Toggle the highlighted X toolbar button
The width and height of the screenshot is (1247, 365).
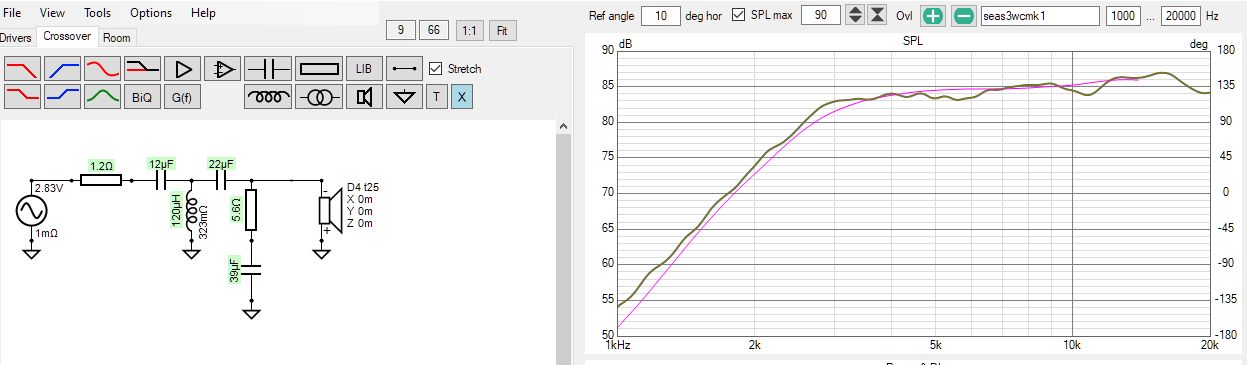point(461,97)
